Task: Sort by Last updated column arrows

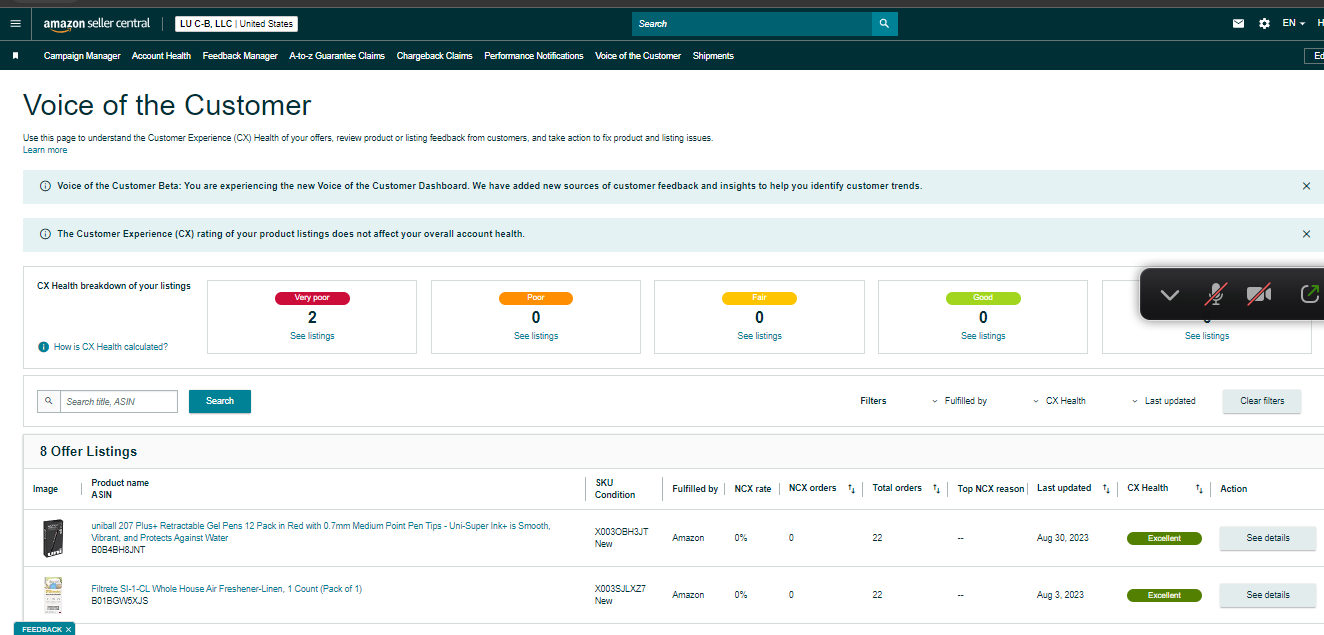Action: [1106, 489]
